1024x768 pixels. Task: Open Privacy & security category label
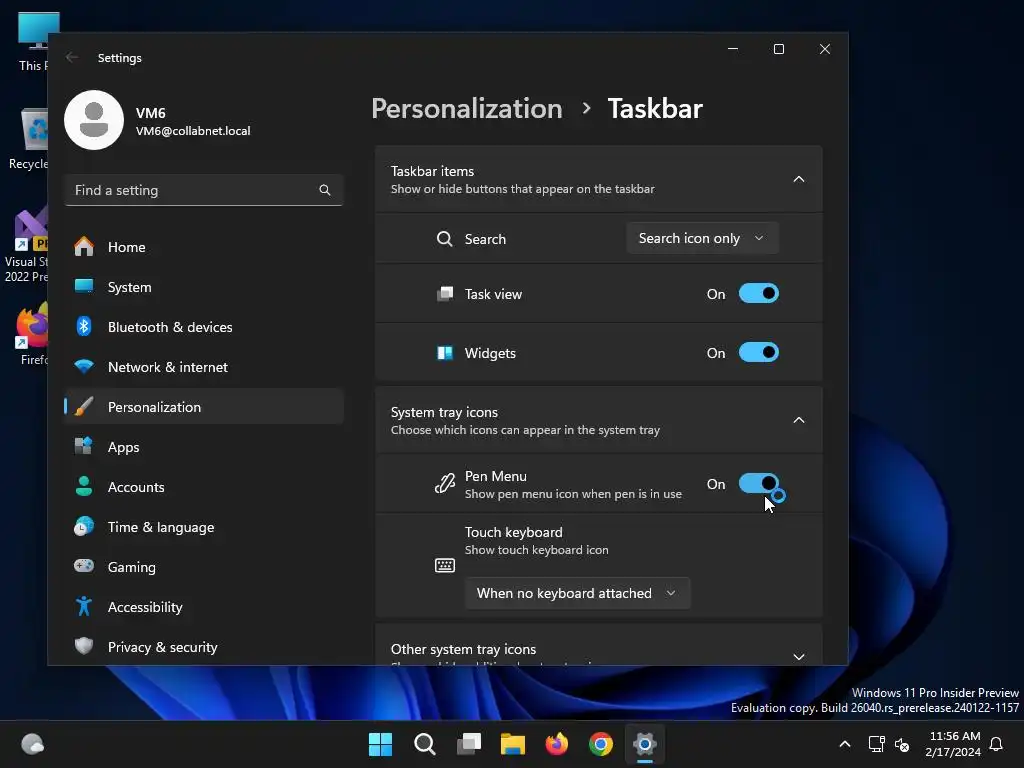(x=163, y=647)
